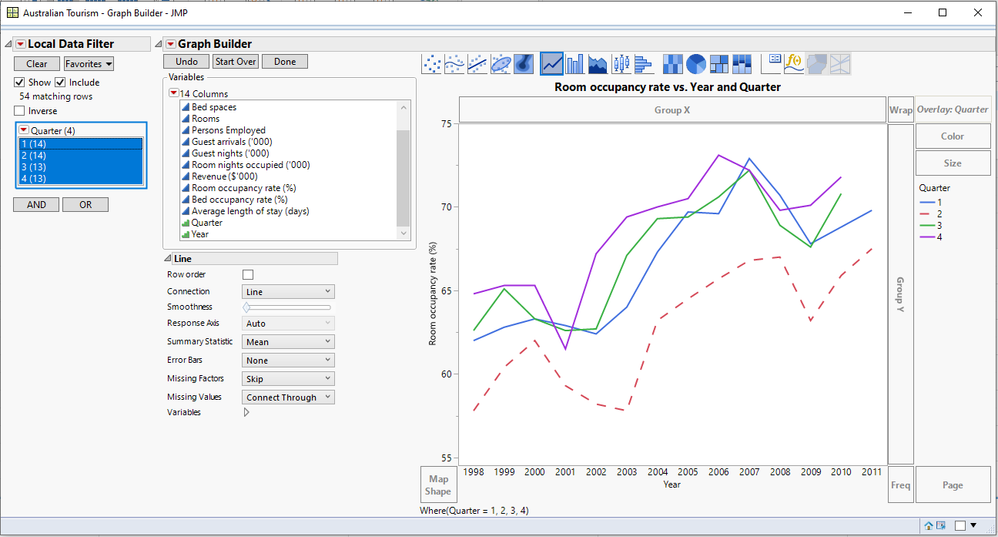This screenshot has width=998, height=537.
Task: Open the status bar dropdown arrow
Action: 973,526
